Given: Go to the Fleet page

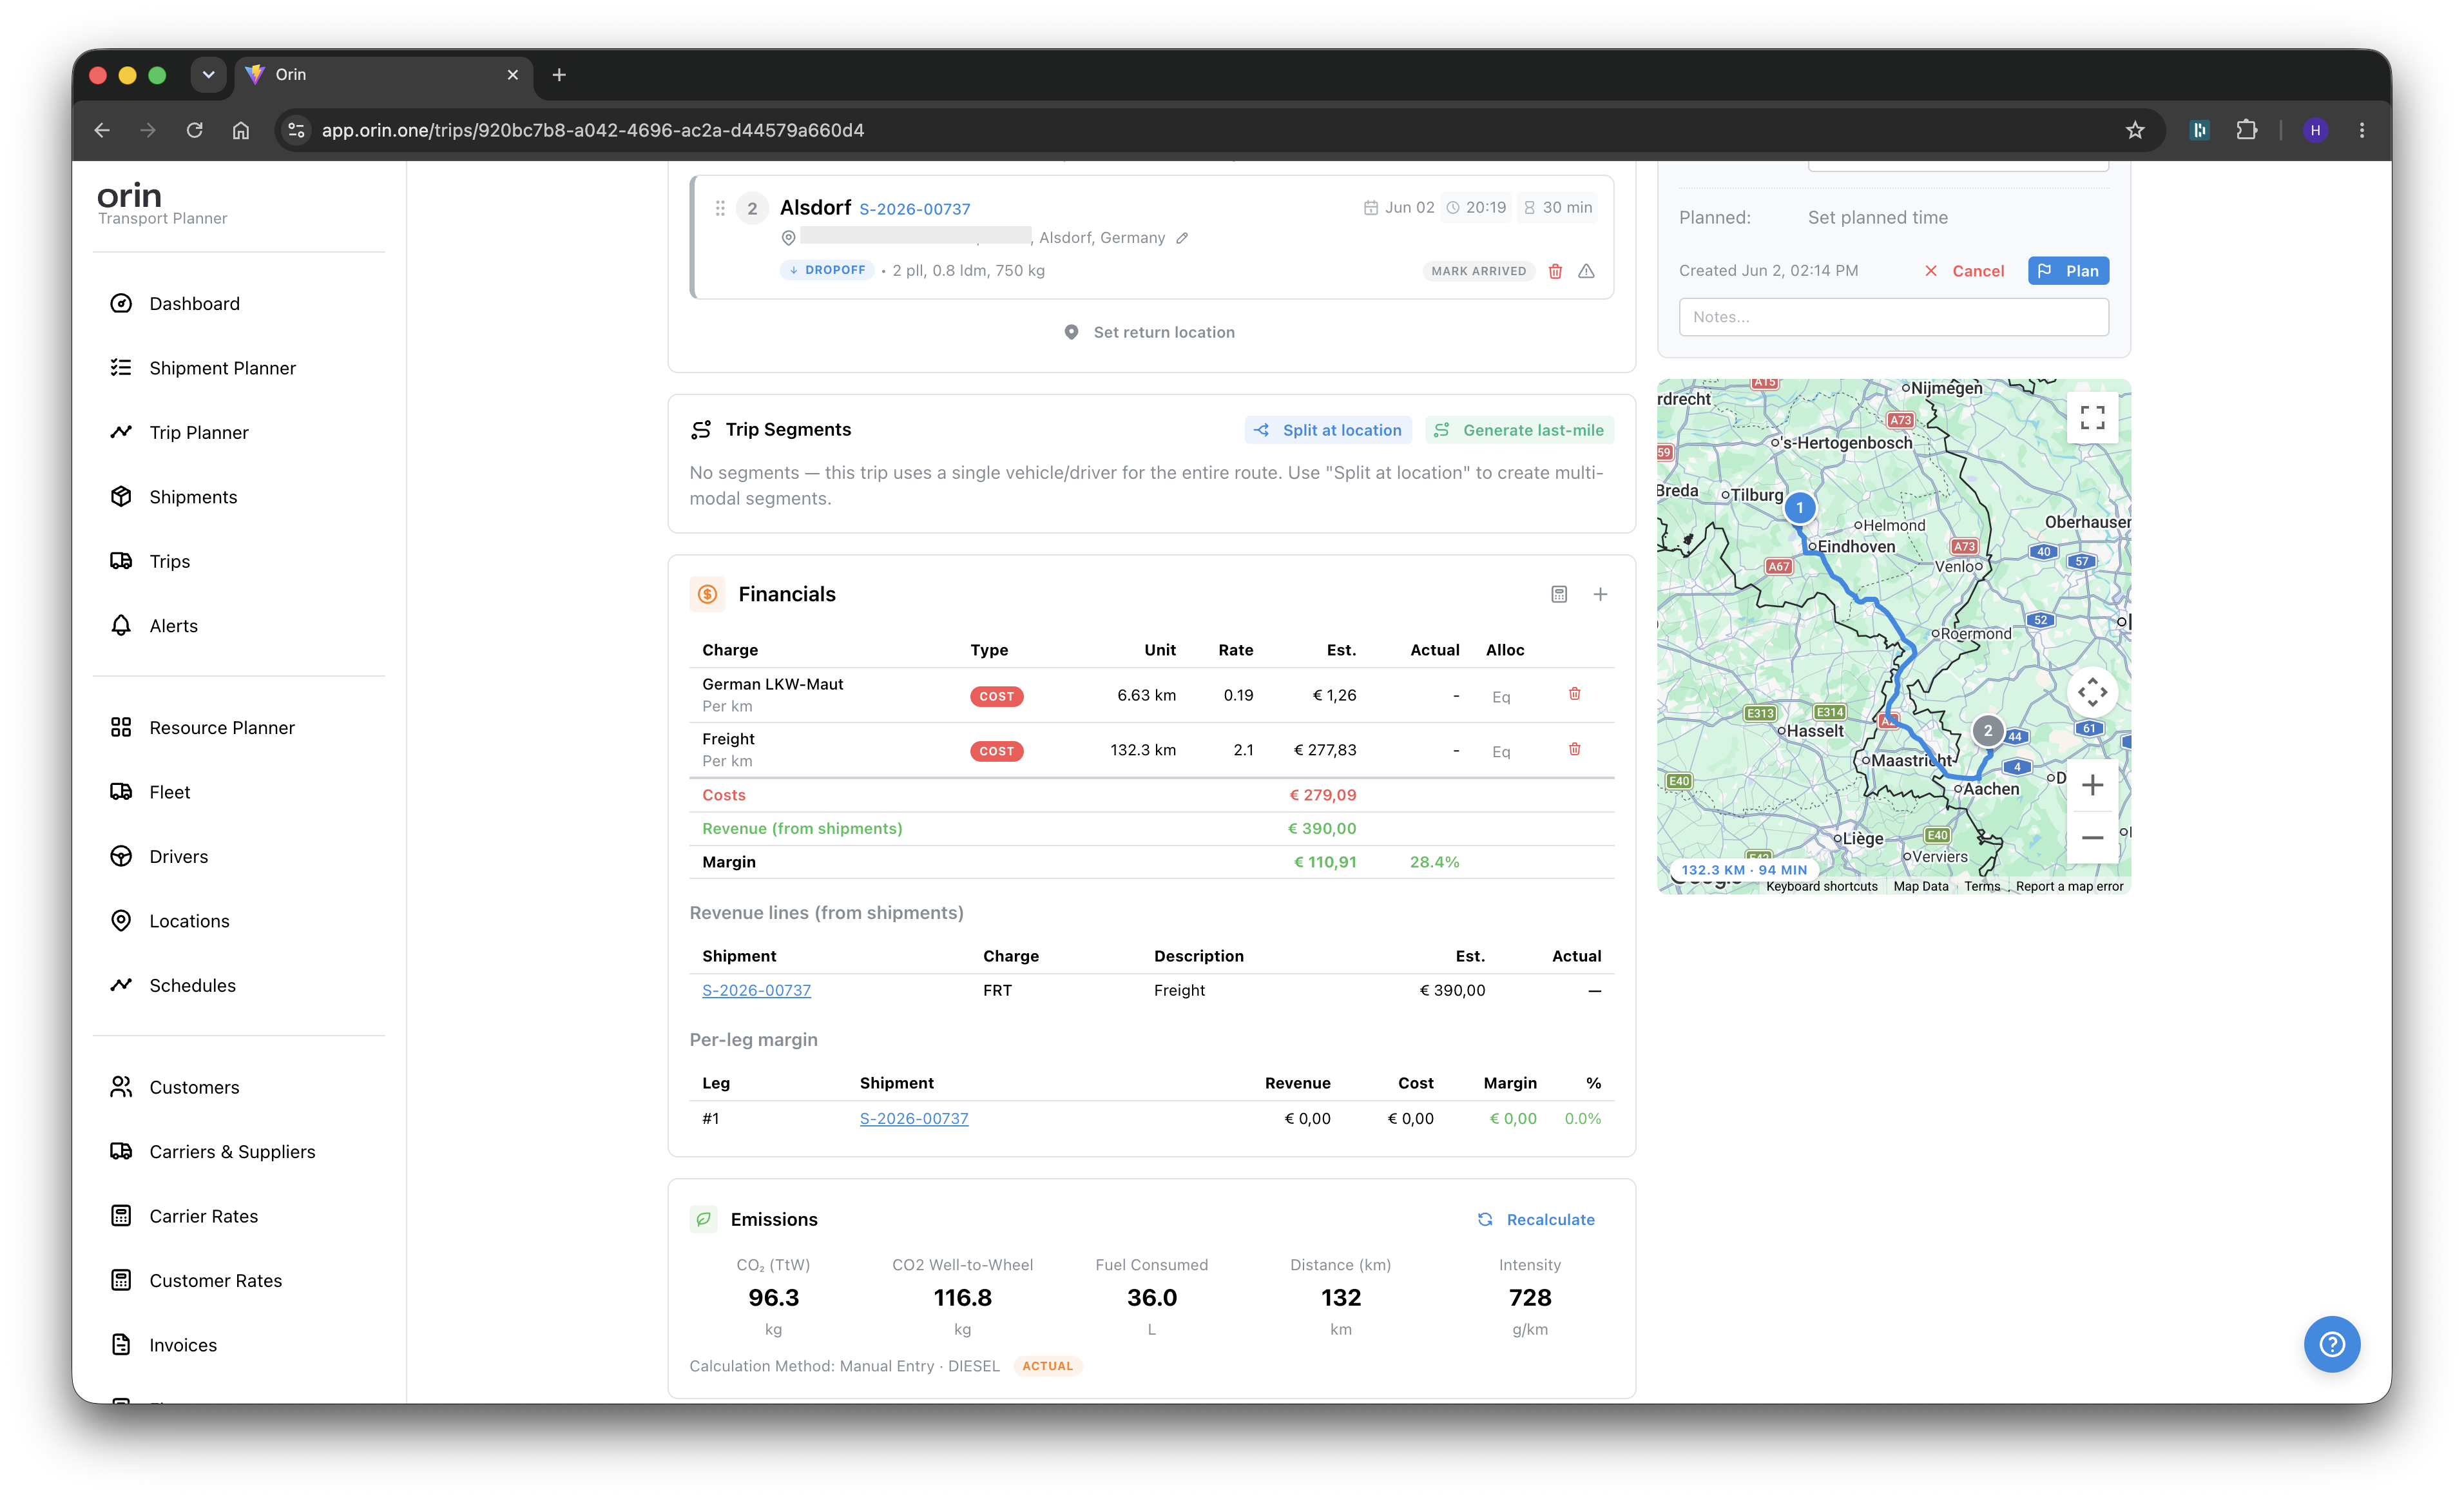Looking at the screenshot, I should [169, 792].
